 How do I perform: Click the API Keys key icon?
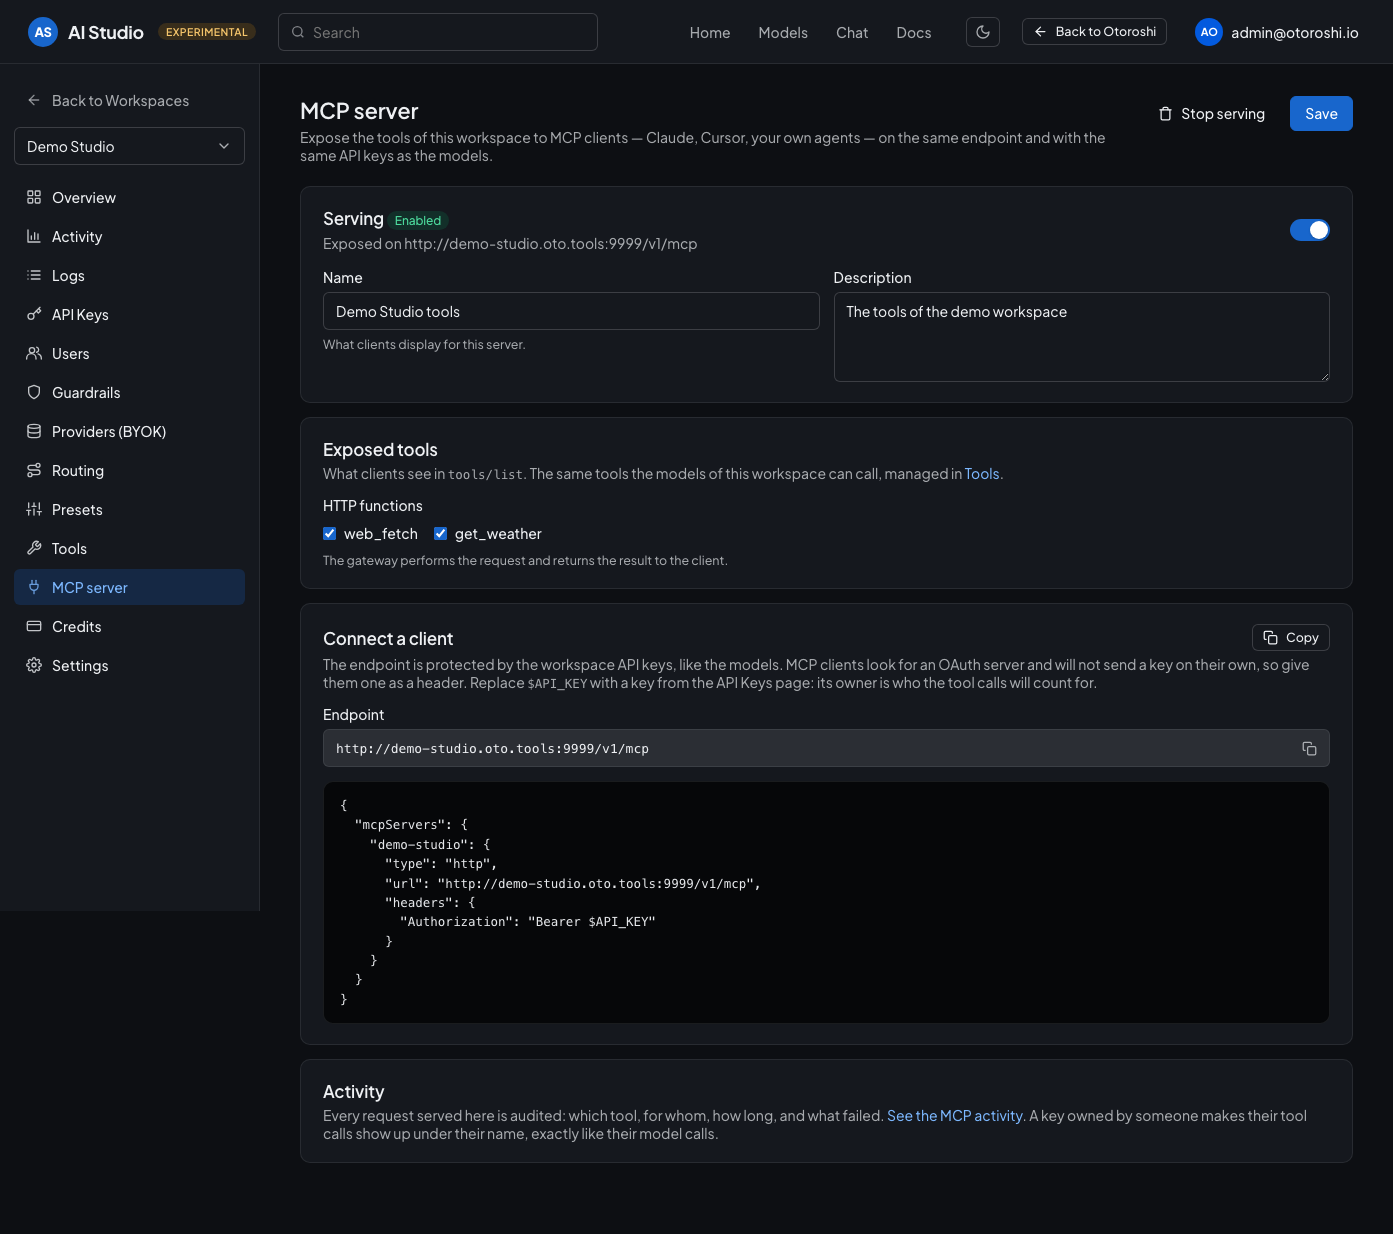tap(34, 314)
